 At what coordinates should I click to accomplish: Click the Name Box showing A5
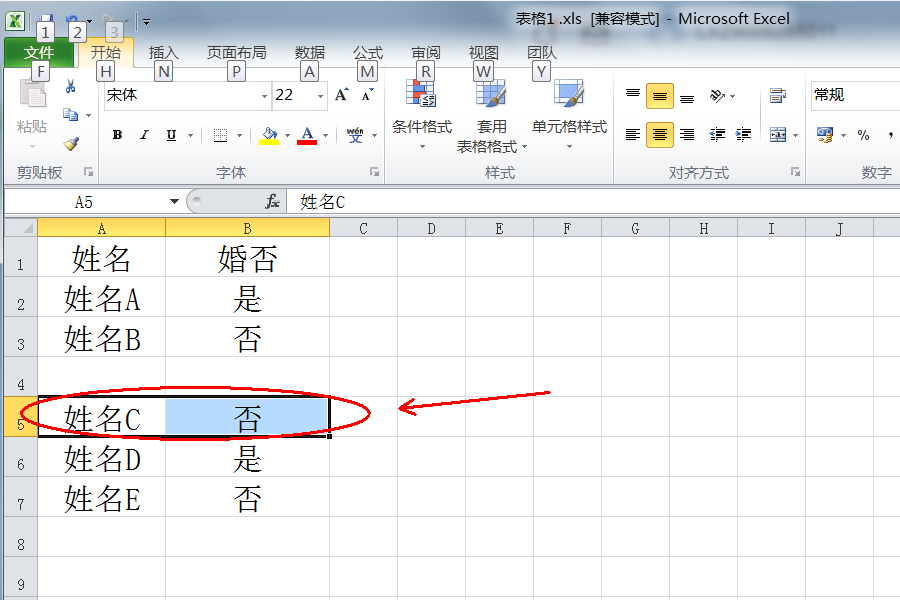tap(84, 202)
